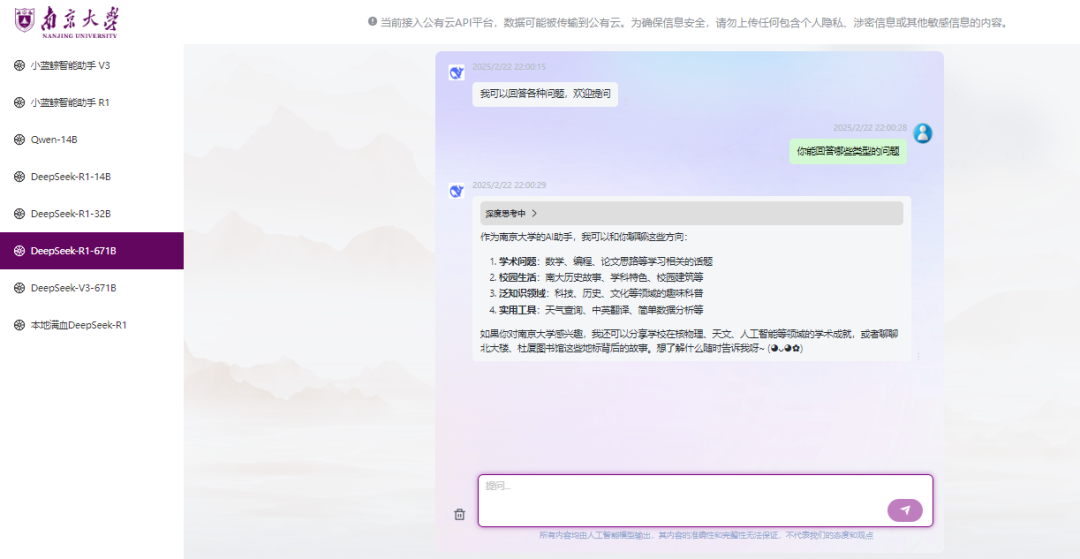Open the three-dot options beside the bot reply
Image resolution: width=1080 pixels, height=559 pixels.
[x=917, y=357]
